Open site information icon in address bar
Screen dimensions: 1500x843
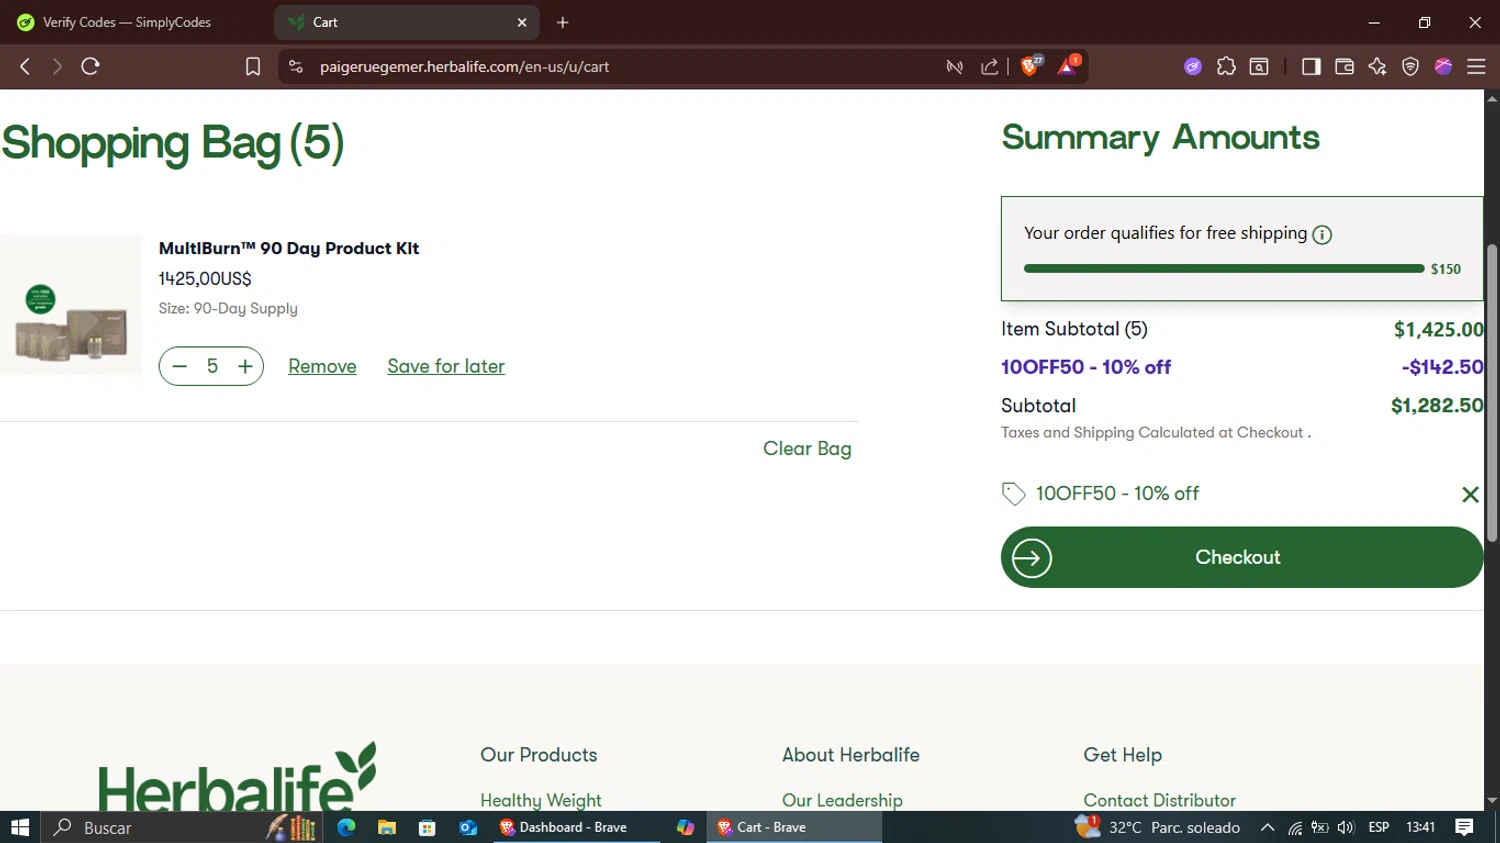coord(295,66)
